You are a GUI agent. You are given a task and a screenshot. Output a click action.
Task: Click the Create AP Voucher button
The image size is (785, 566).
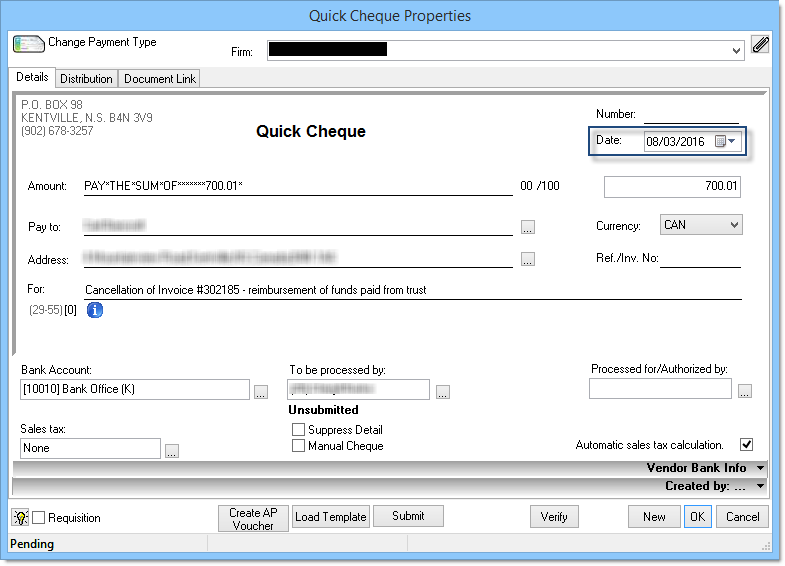tap(253, 518)
